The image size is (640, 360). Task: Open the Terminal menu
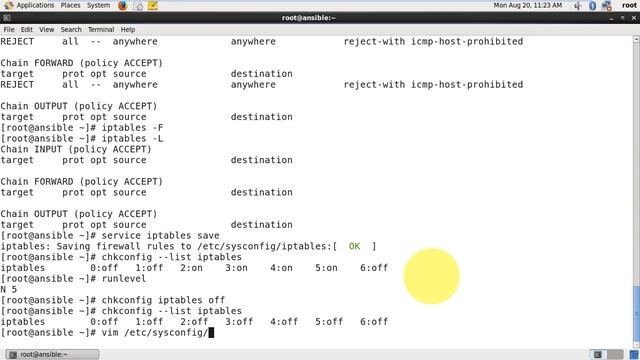(101, 29)
